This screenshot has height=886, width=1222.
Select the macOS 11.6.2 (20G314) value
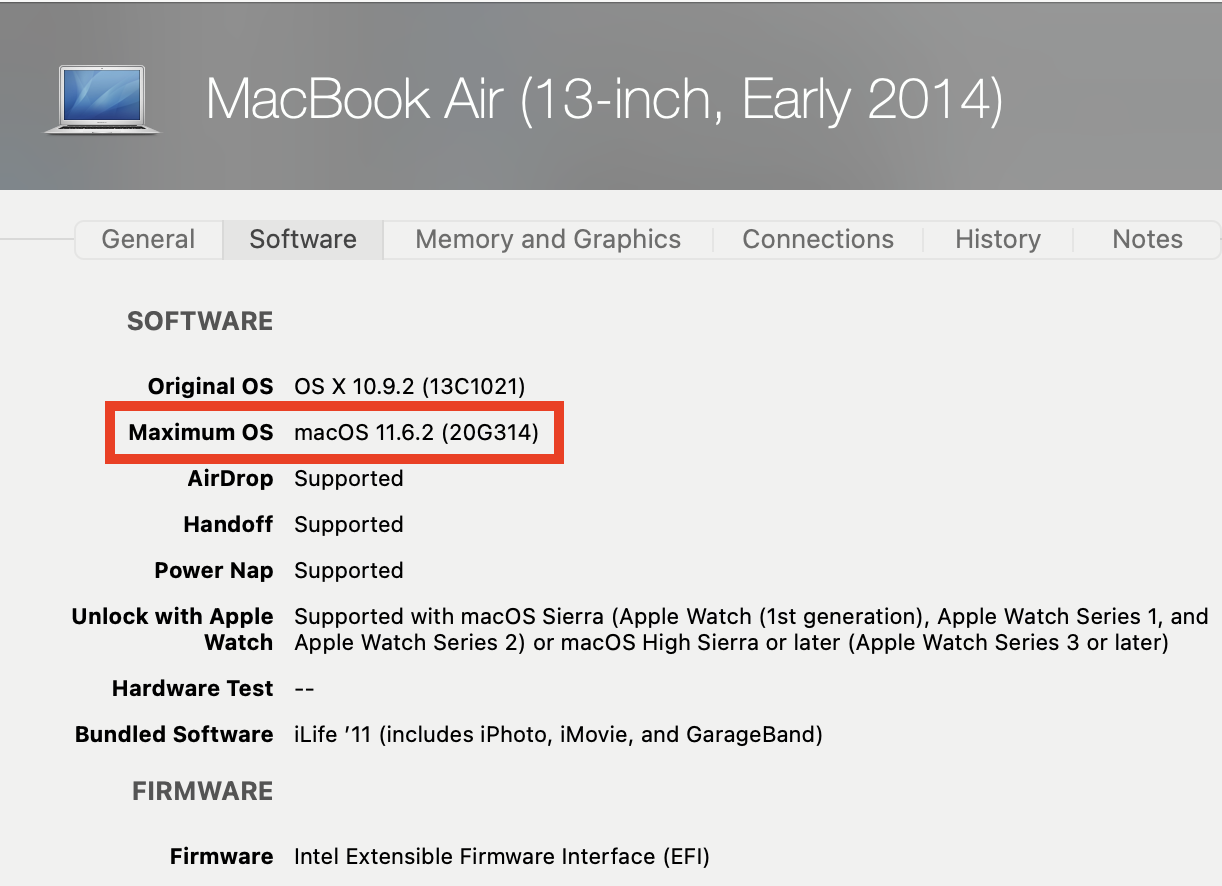coord(417,433)
